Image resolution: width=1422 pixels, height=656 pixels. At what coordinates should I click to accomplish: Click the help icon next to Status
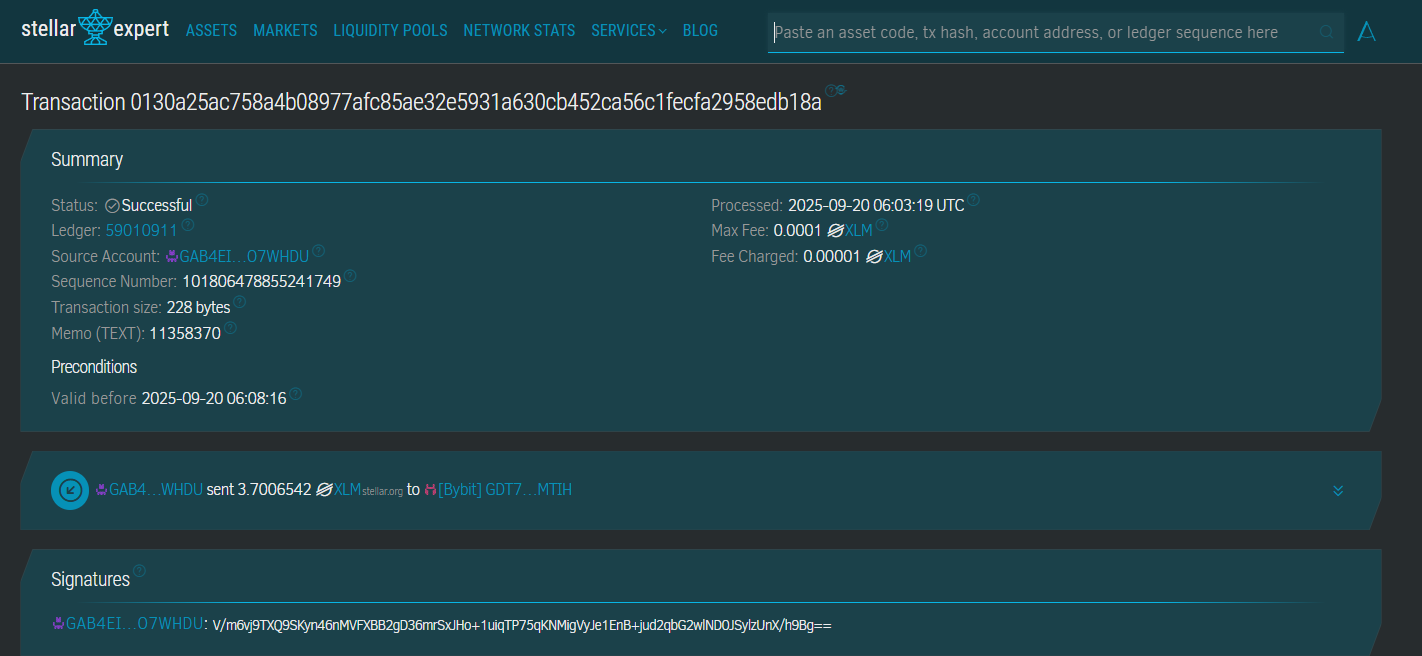[202, 200]
